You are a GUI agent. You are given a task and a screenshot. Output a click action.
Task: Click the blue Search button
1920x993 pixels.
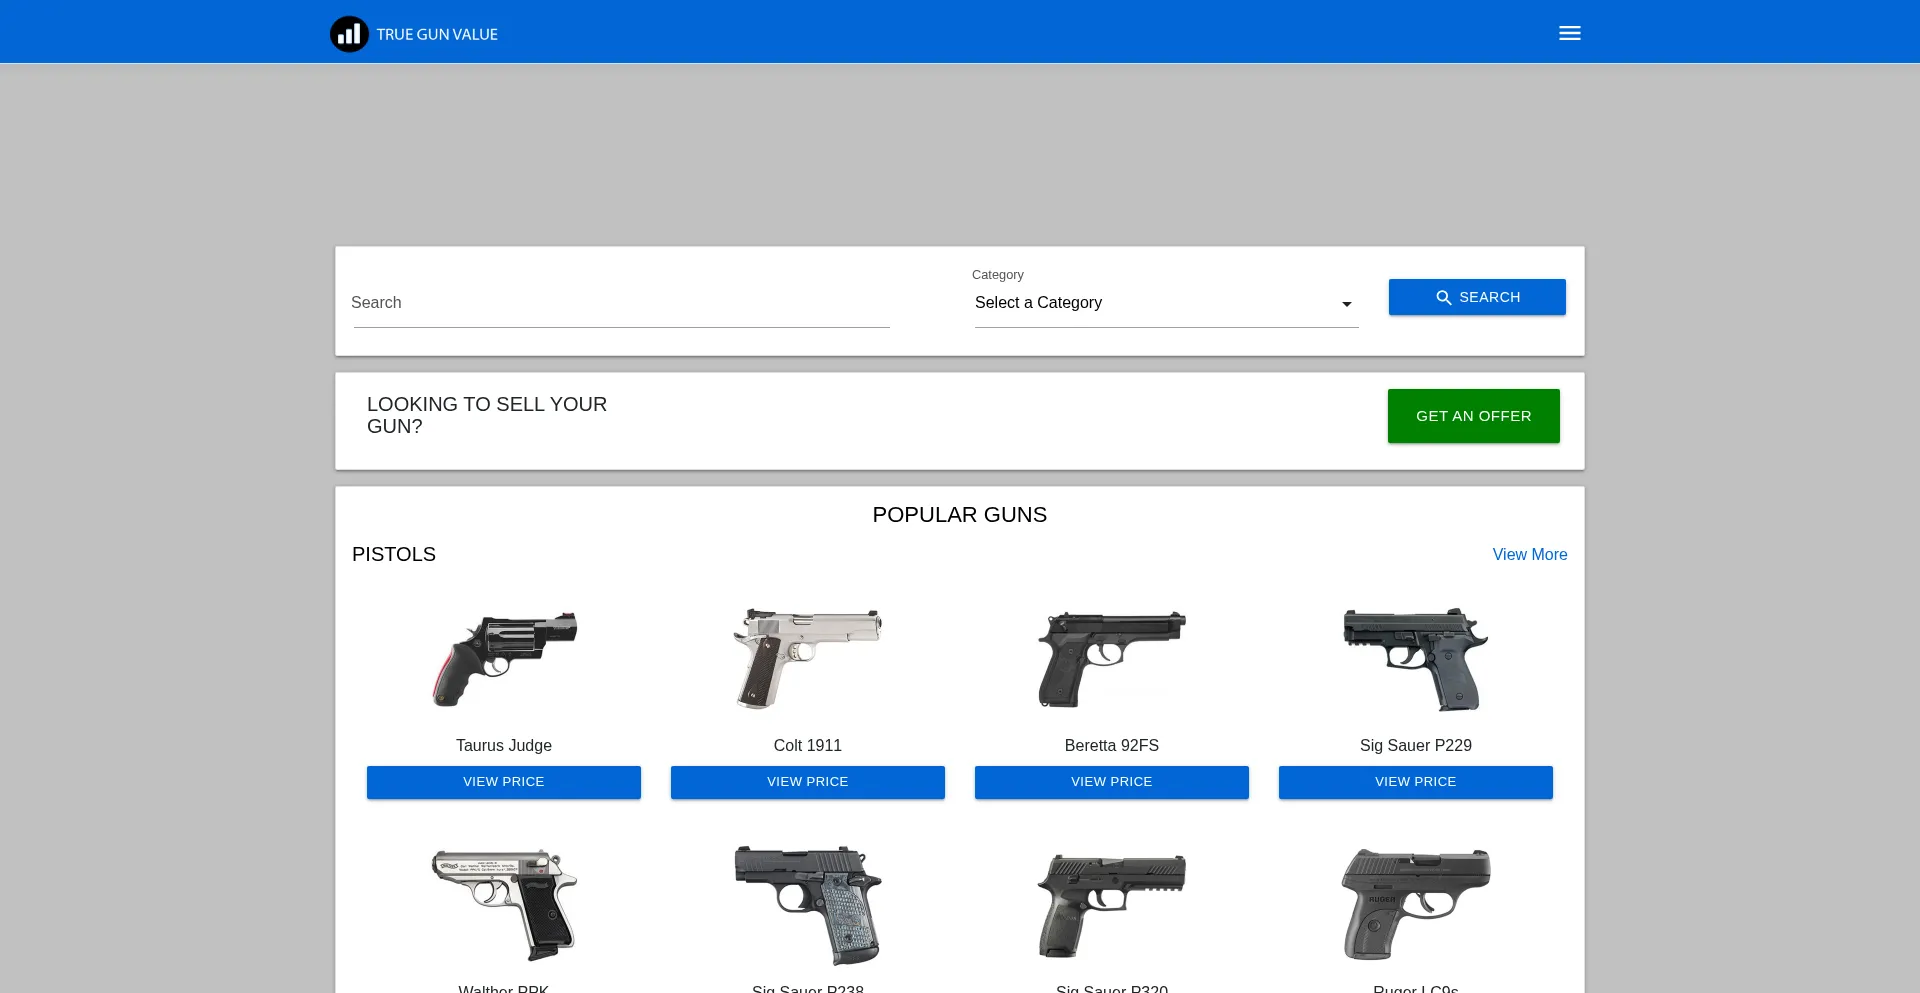point(1476,297)
